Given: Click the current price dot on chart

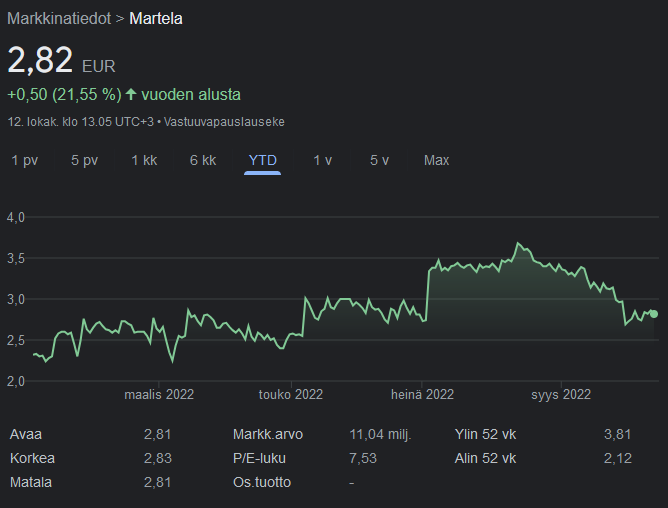Looking at the screenshot, I should point(654,314).
